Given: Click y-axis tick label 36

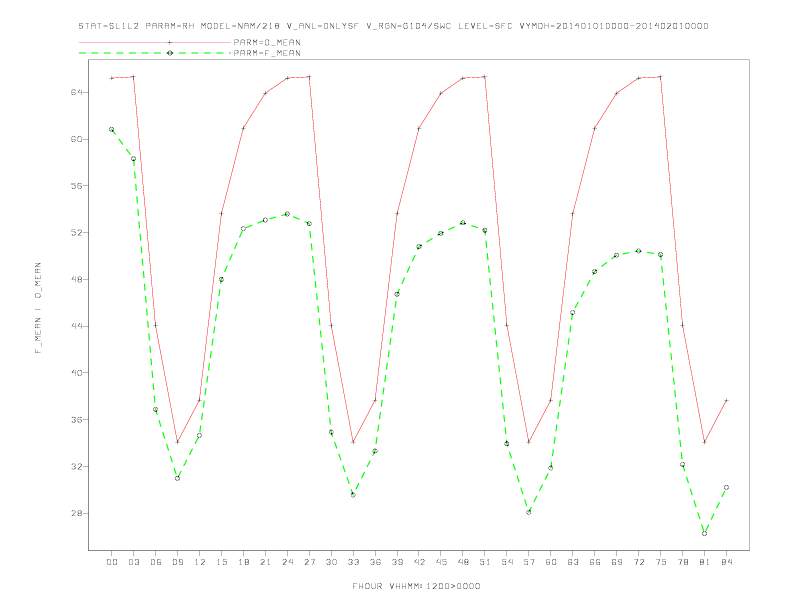Looking at the screenshot, I should (76, 420).
